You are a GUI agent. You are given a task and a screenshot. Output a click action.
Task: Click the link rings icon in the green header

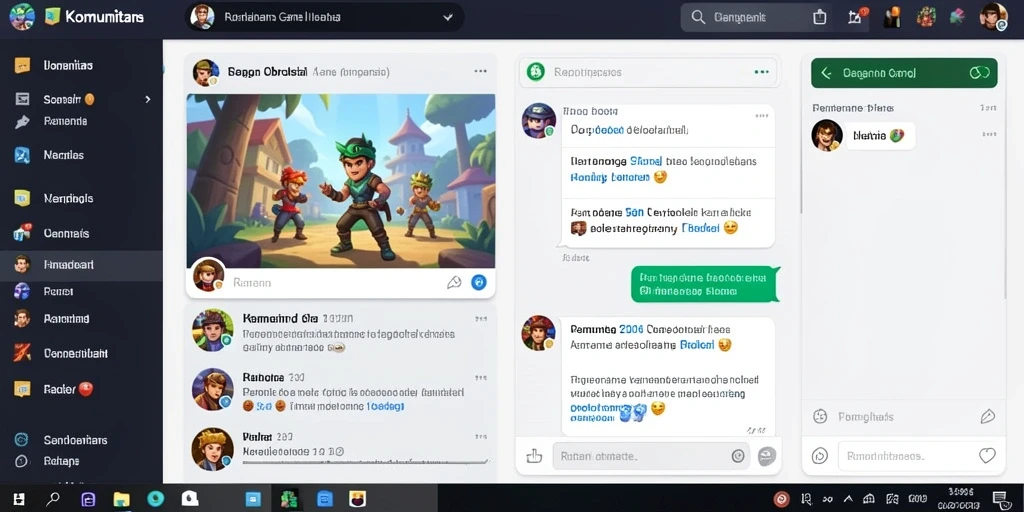(x=980, y=73)
